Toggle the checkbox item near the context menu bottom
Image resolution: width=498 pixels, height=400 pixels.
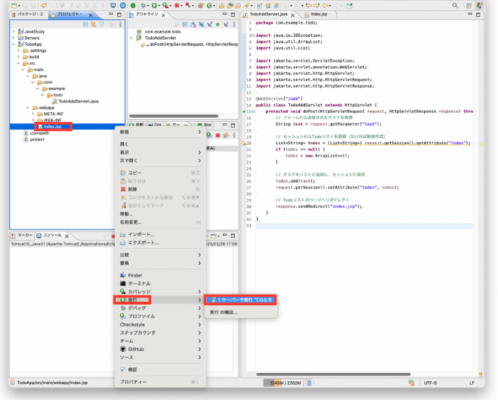pyautogui.click(x=128, y=369)
